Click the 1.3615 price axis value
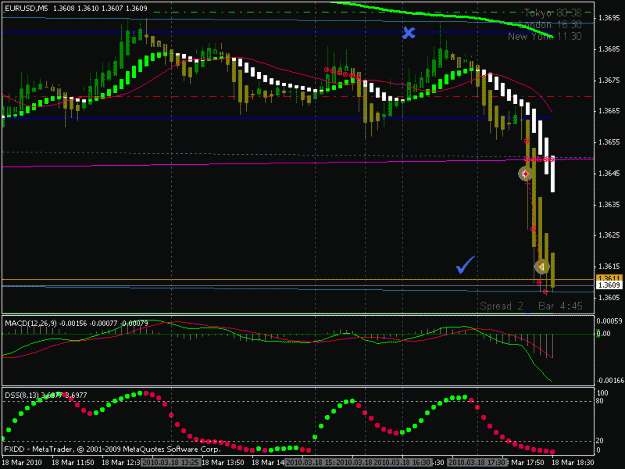 point(609,266)
